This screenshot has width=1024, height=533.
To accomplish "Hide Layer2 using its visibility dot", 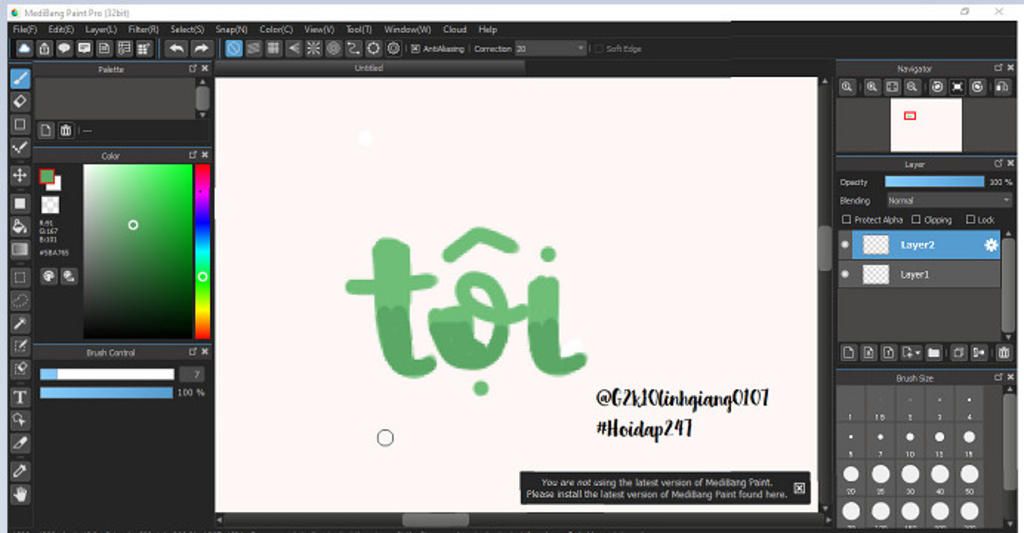I will point(845,245).
